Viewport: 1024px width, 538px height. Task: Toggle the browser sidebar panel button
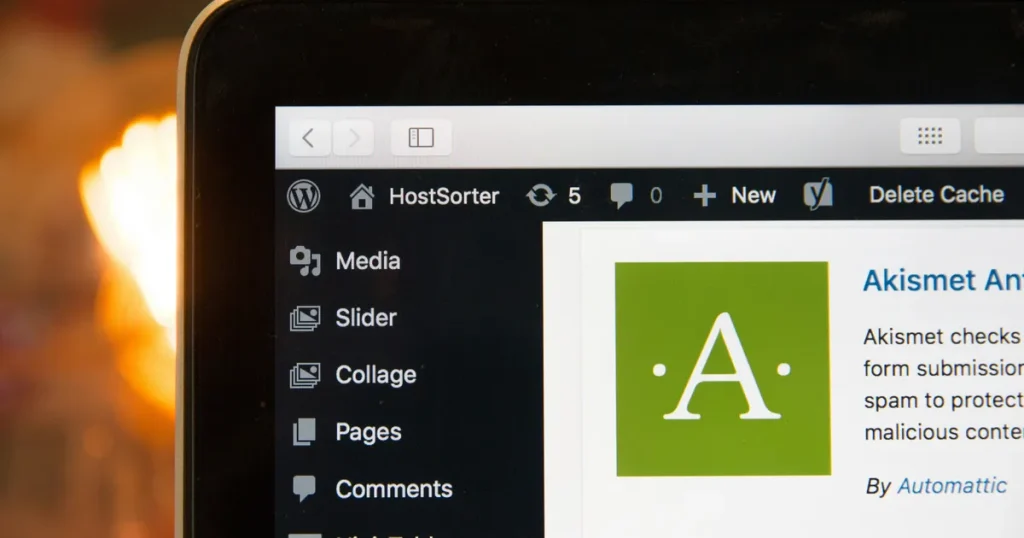pyautogui.click(x=421, y=138)
